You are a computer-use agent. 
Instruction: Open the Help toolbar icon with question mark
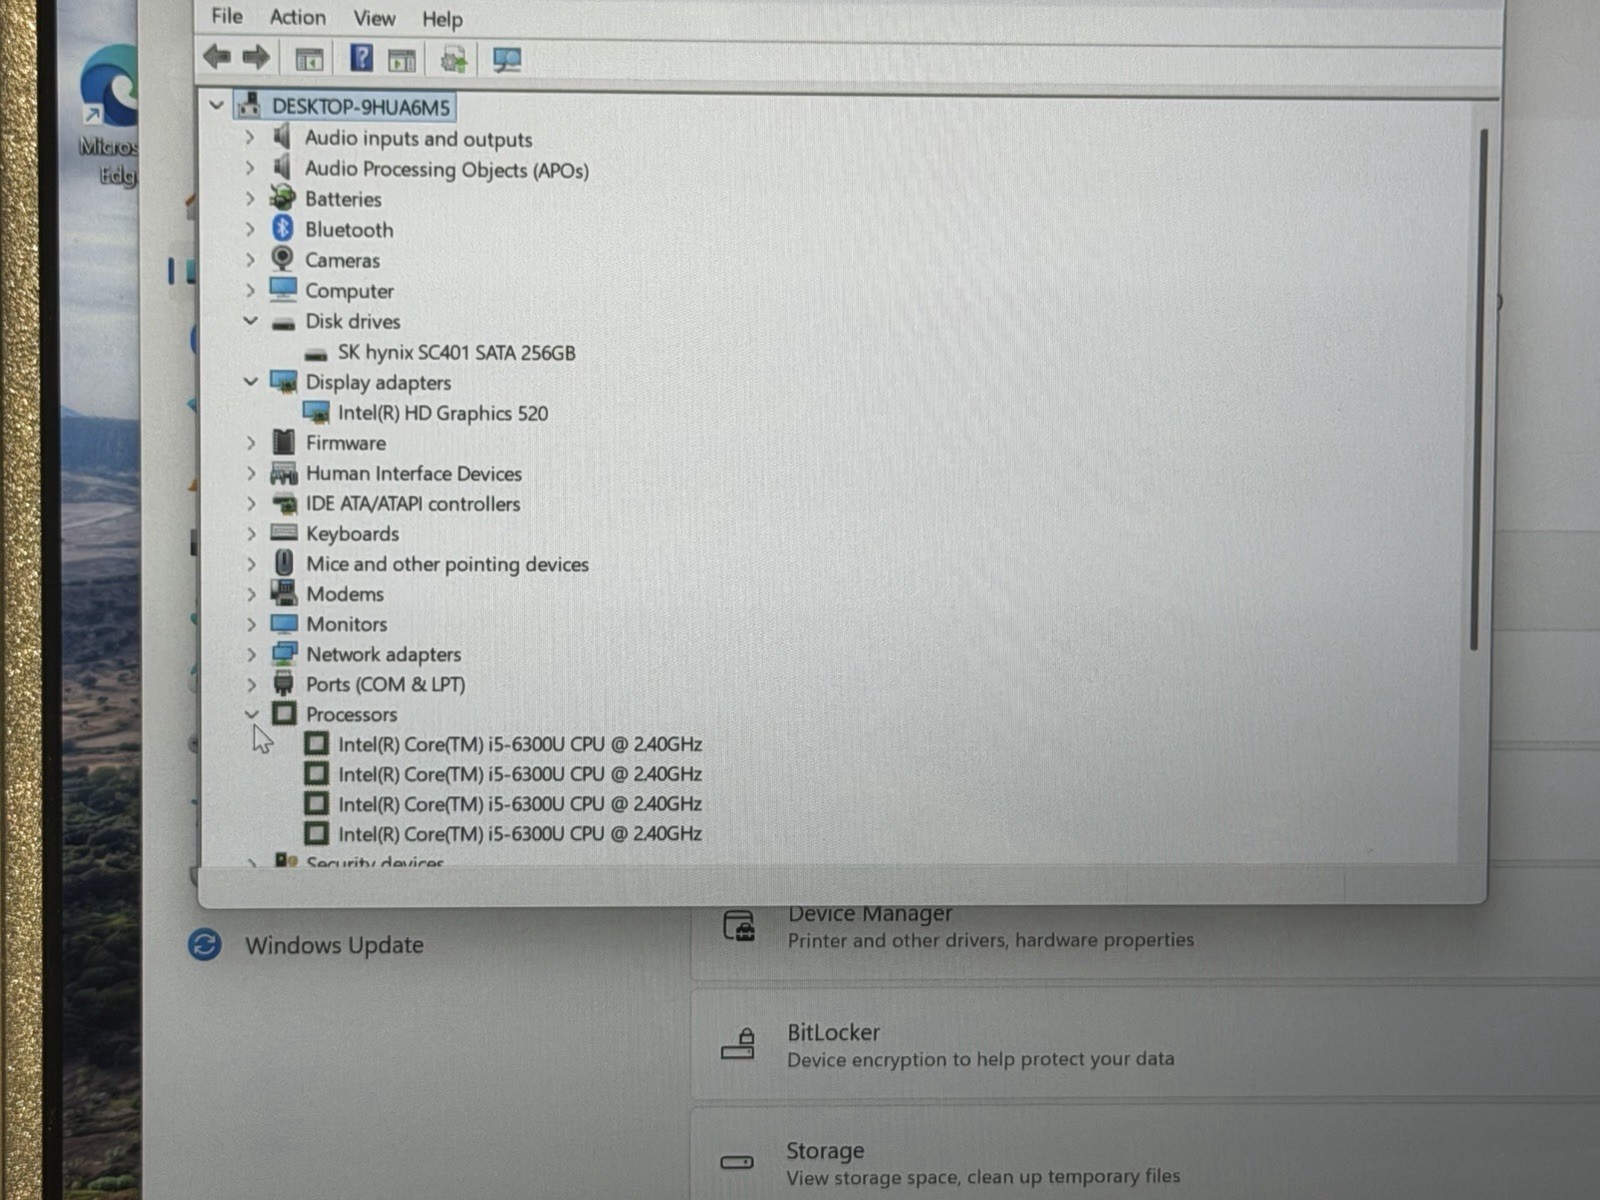[361, 58]
